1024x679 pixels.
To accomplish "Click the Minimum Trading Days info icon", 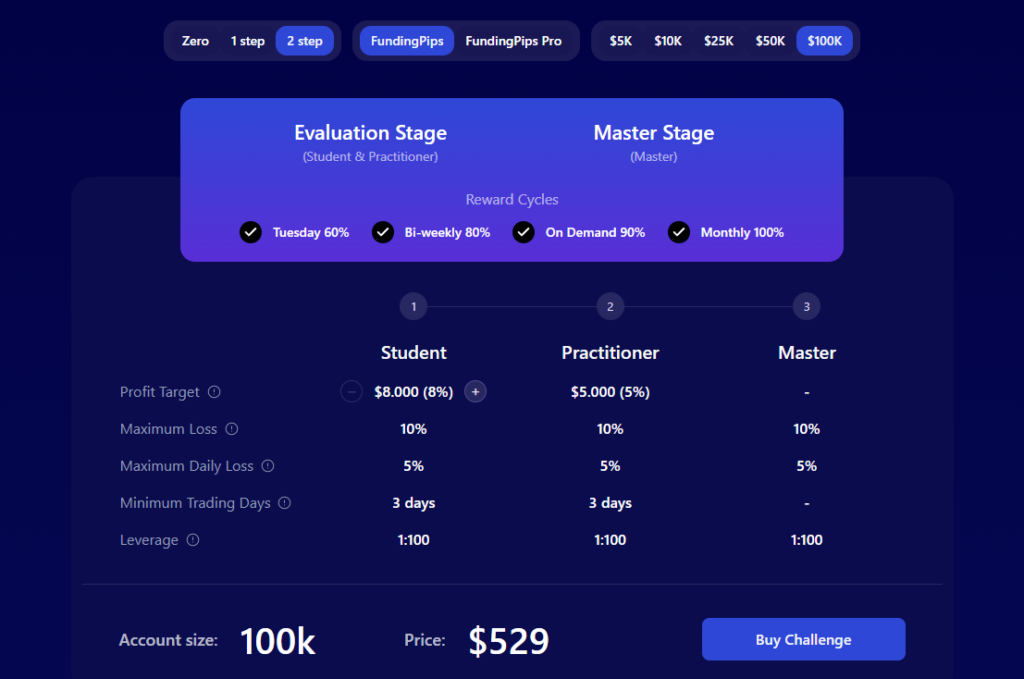I will coord(285,503).
